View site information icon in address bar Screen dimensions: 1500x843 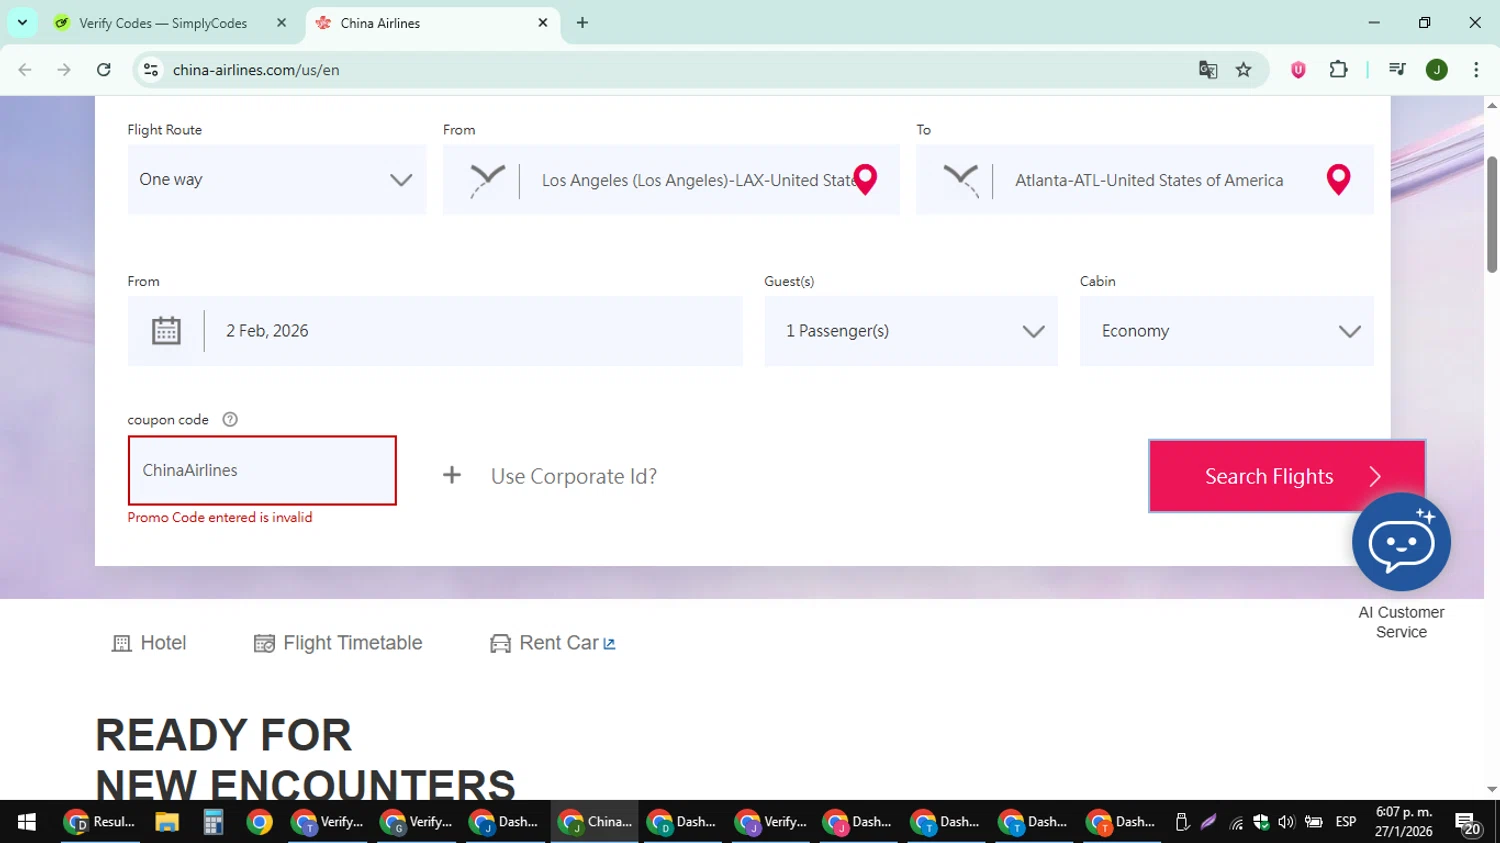151,70
